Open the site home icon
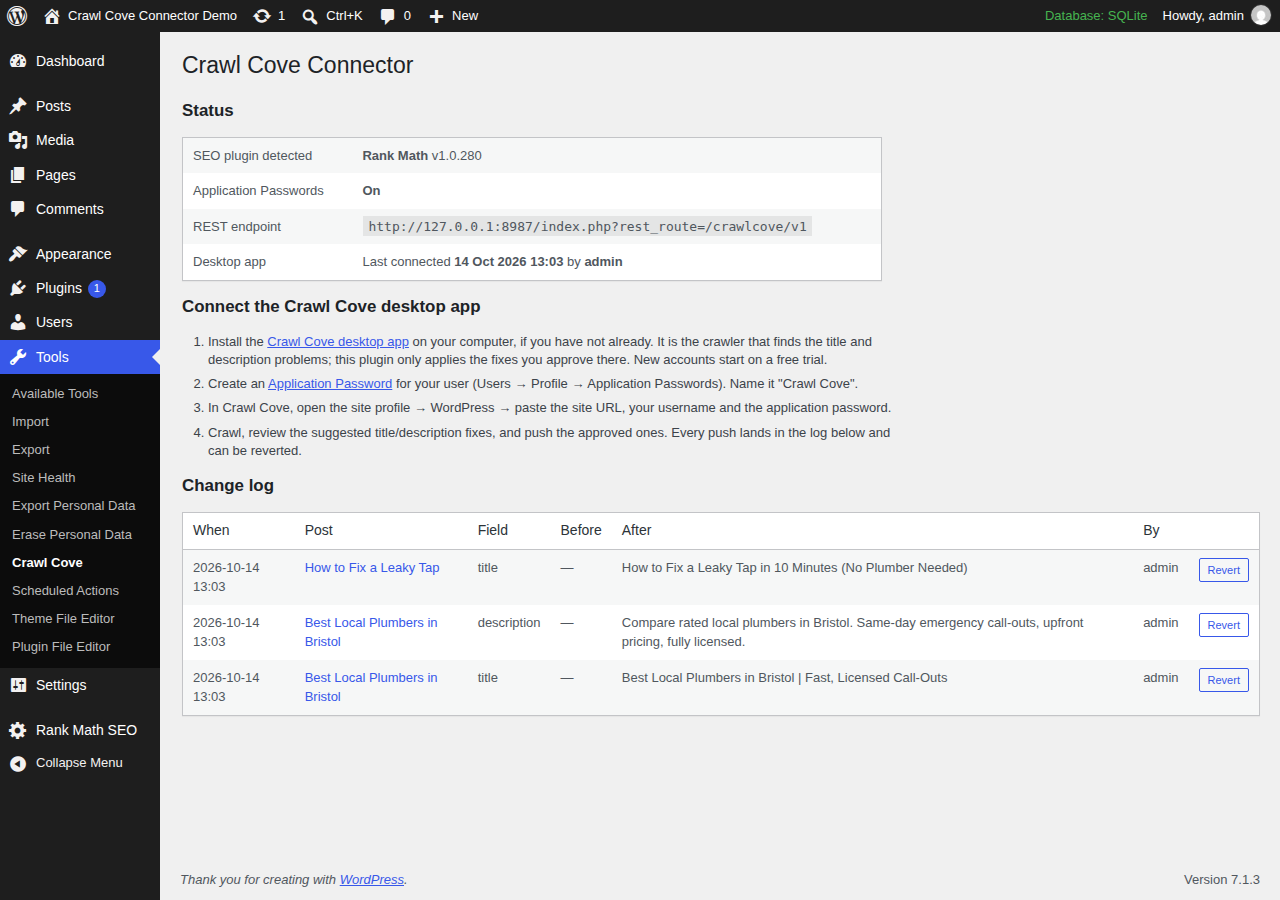This screenshot has height=900, width=1280. [x=52, y=16]
